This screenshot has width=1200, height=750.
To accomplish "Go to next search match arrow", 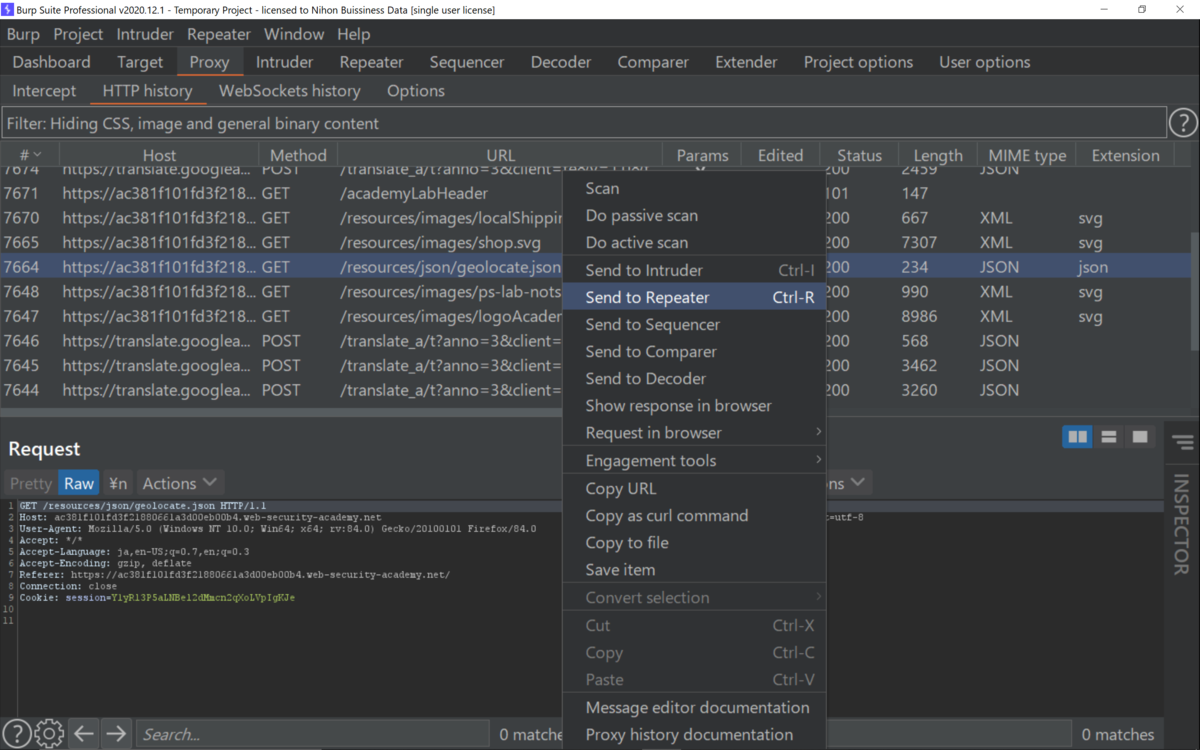I will point(116,733).
